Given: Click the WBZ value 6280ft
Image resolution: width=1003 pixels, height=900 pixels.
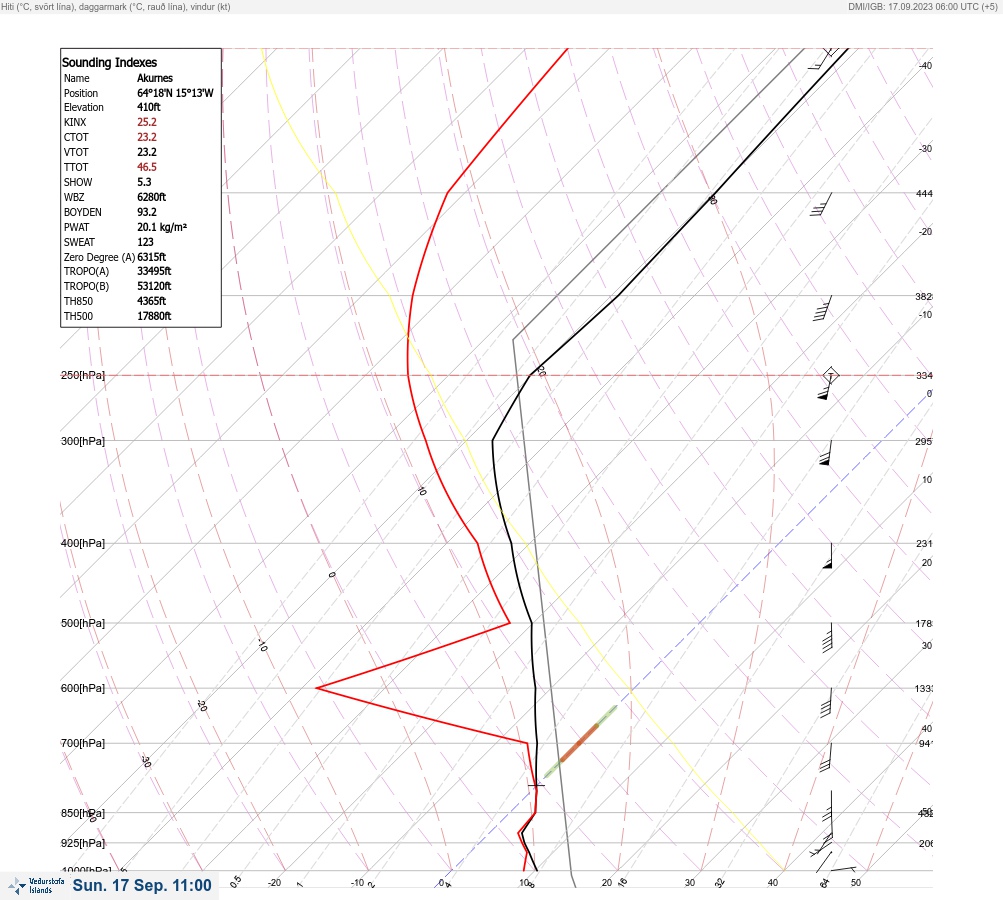Looking at the screenshot, I should [152, 197].
